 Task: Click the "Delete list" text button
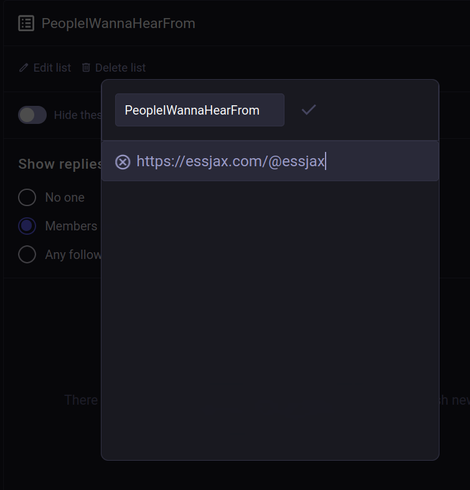(120, 68)
